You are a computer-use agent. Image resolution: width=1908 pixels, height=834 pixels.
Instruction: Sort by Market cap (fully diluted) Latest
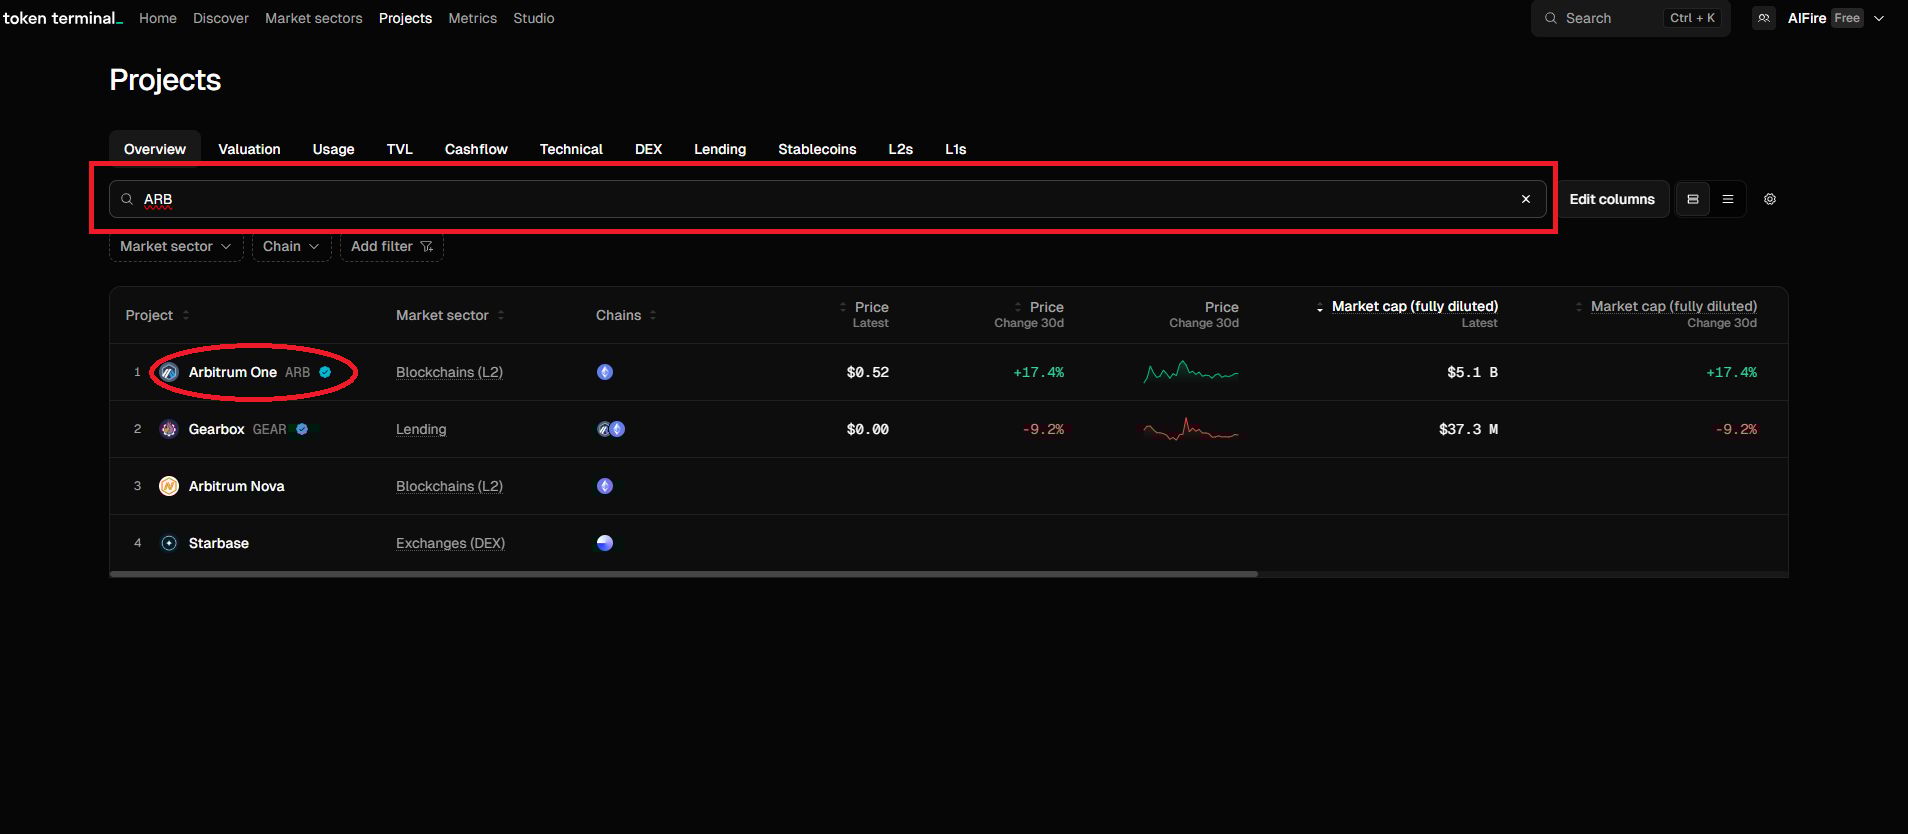pyautogui.click(x=1407, y=314)
